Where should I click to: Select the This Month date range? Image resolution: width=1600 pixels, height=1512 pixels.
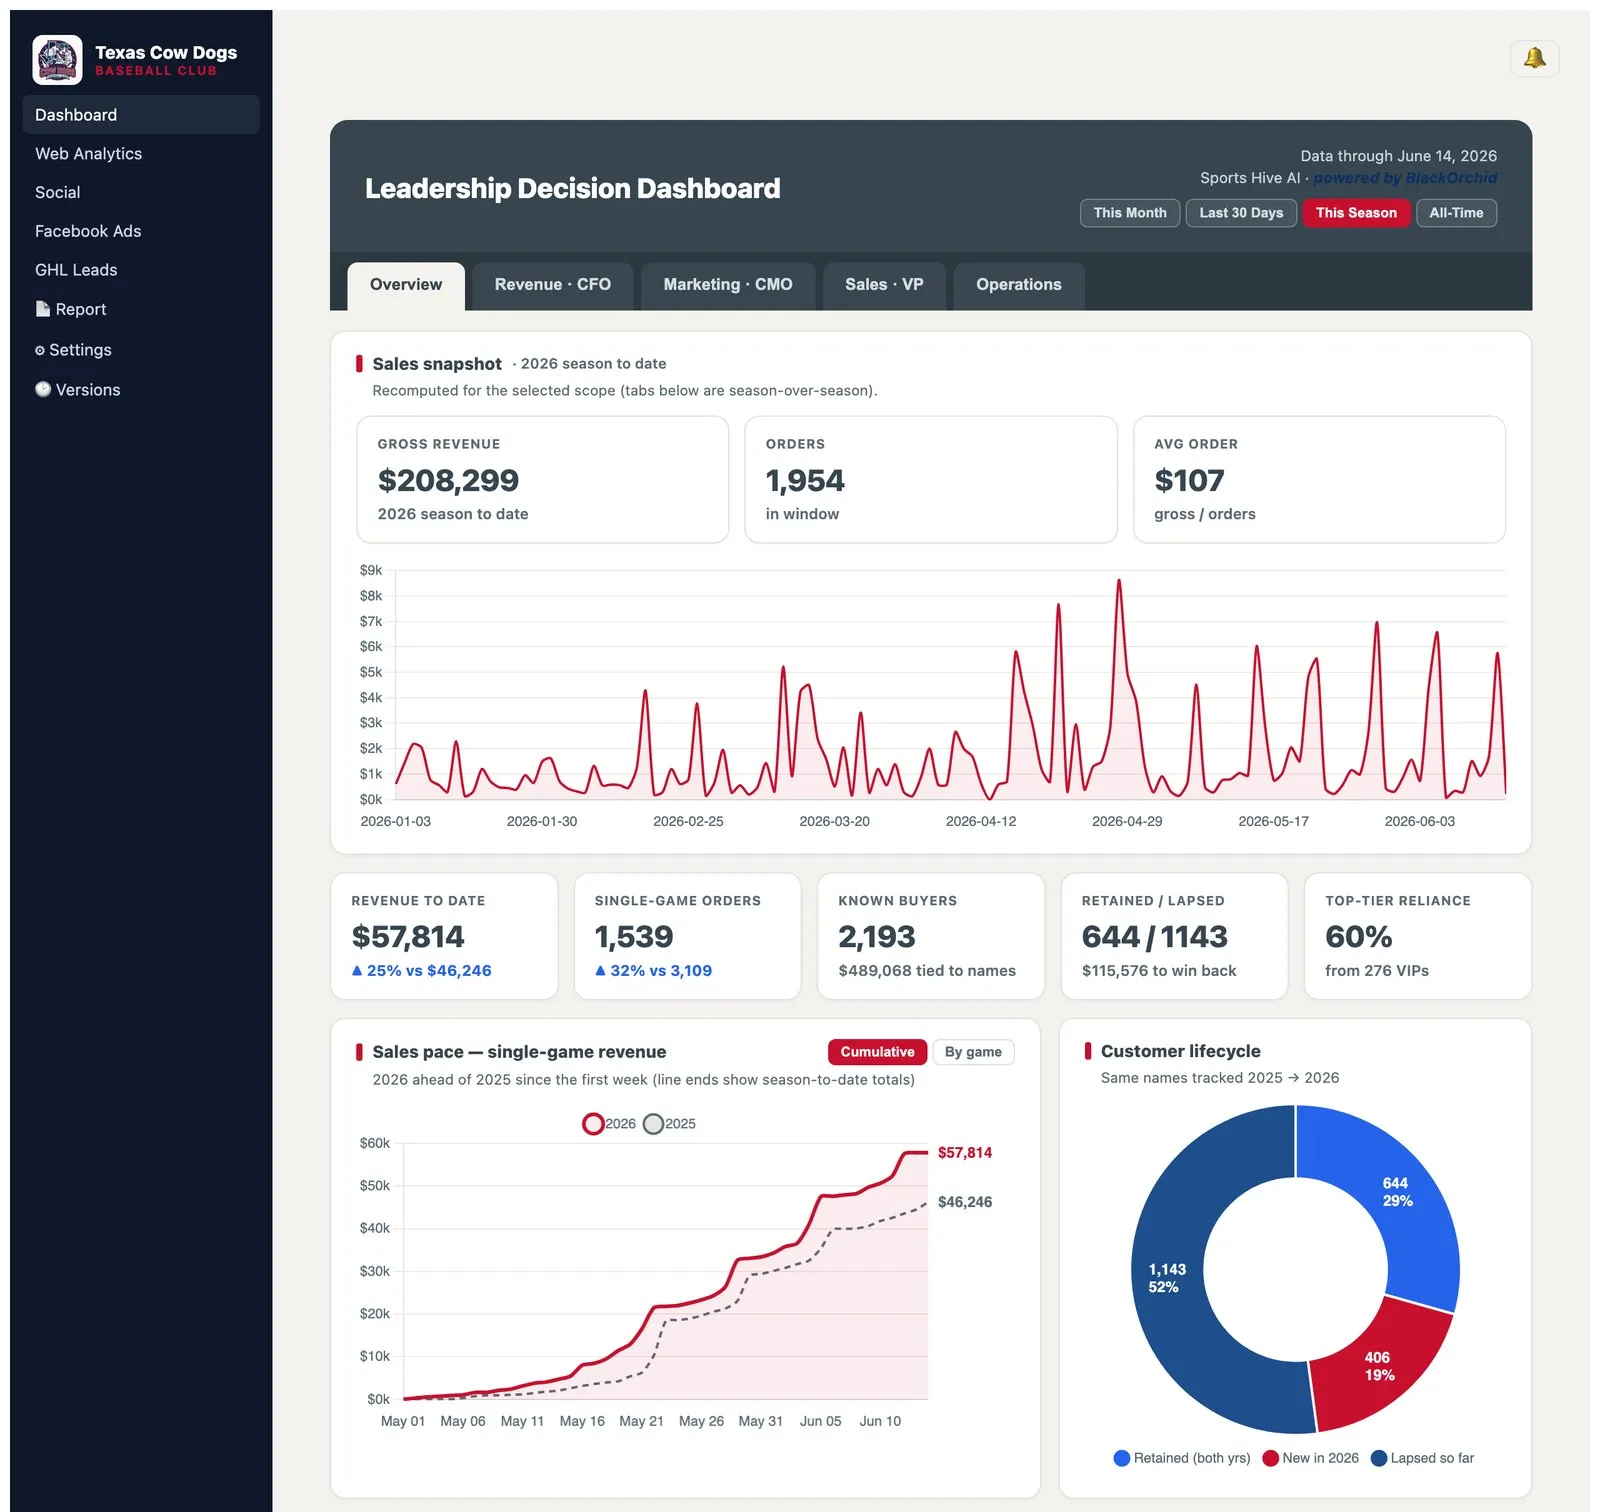point(1130,213)
